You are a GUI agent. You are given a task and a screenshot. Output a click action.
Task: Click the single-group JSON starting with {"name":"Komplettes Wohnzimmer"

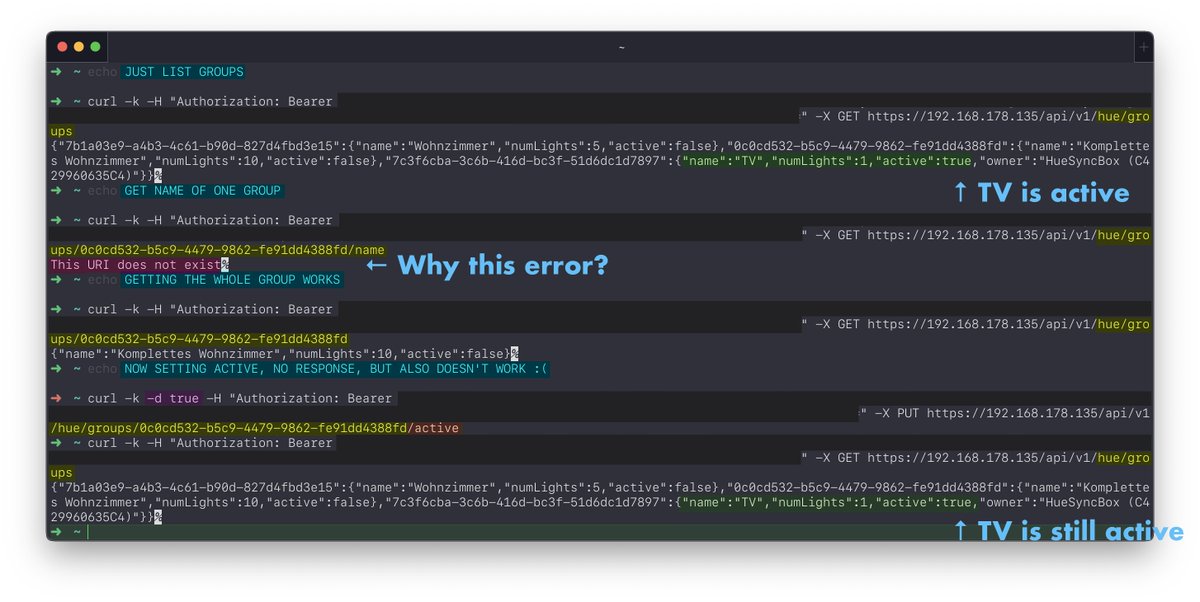point(280,354)
